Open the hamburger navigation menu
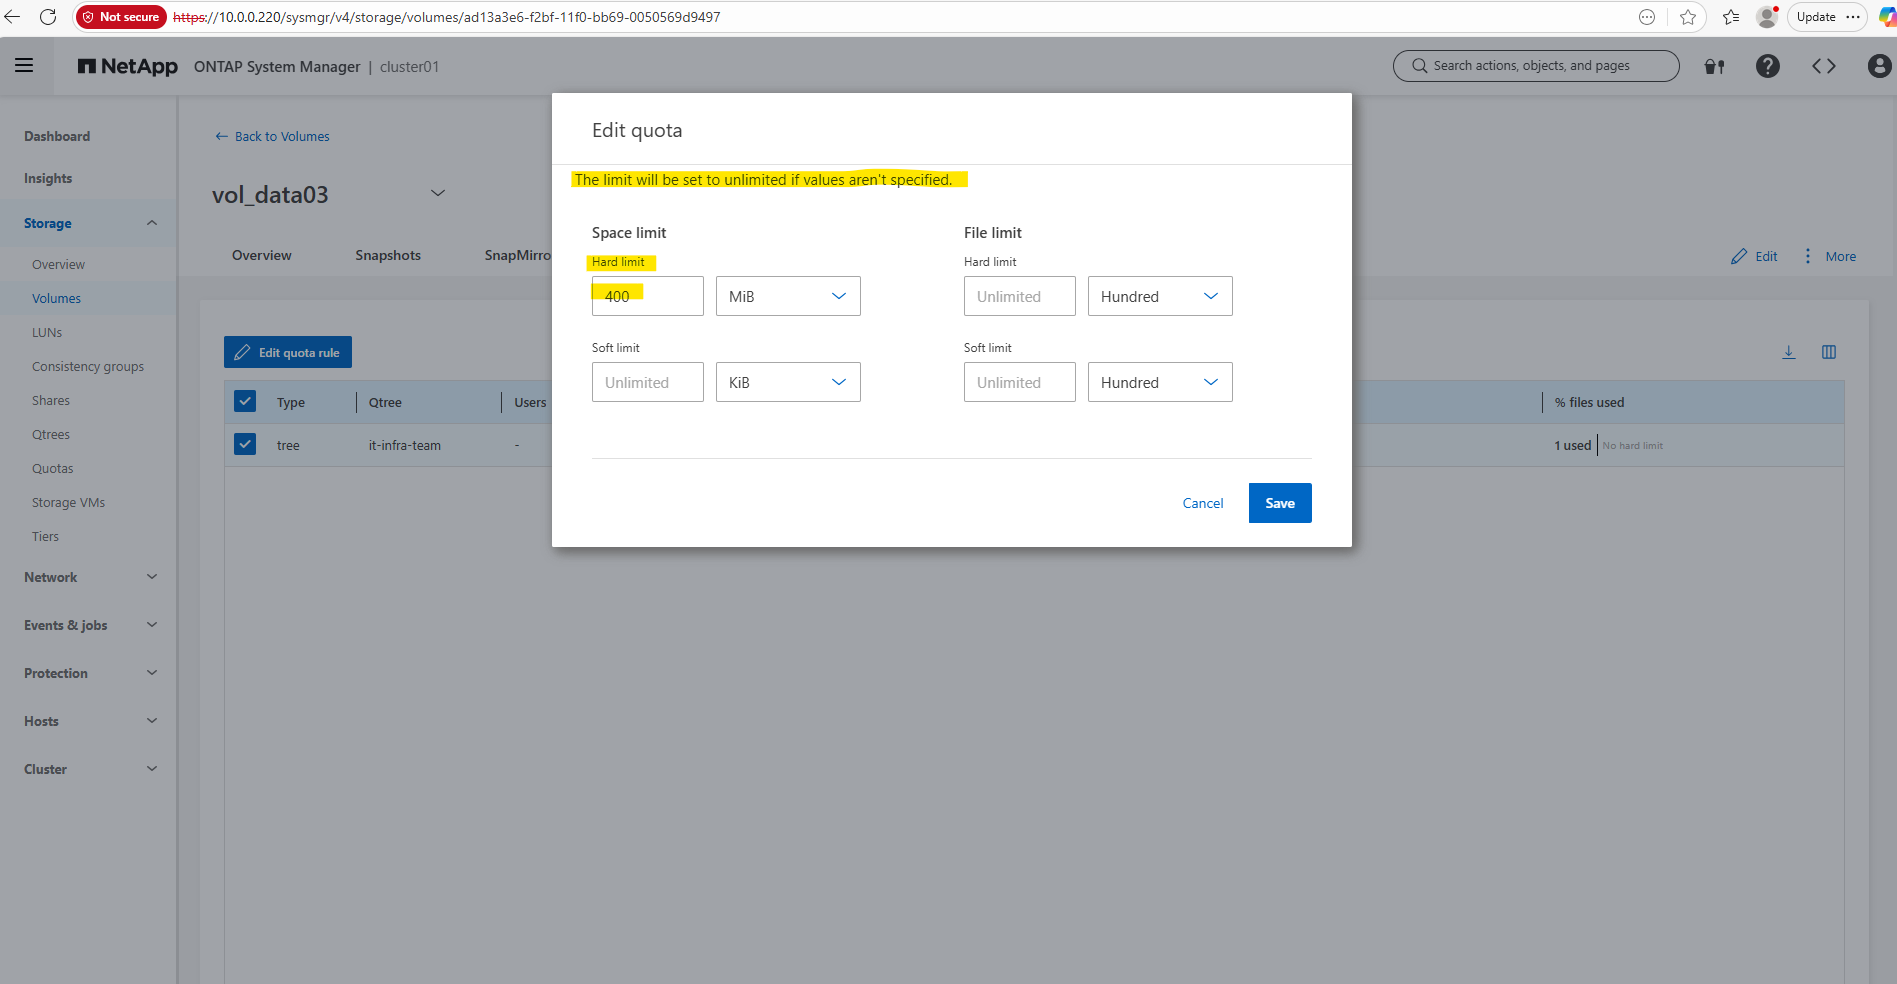Image resolution: width=1897 pixels, height=984 pixels. (24, 66)
